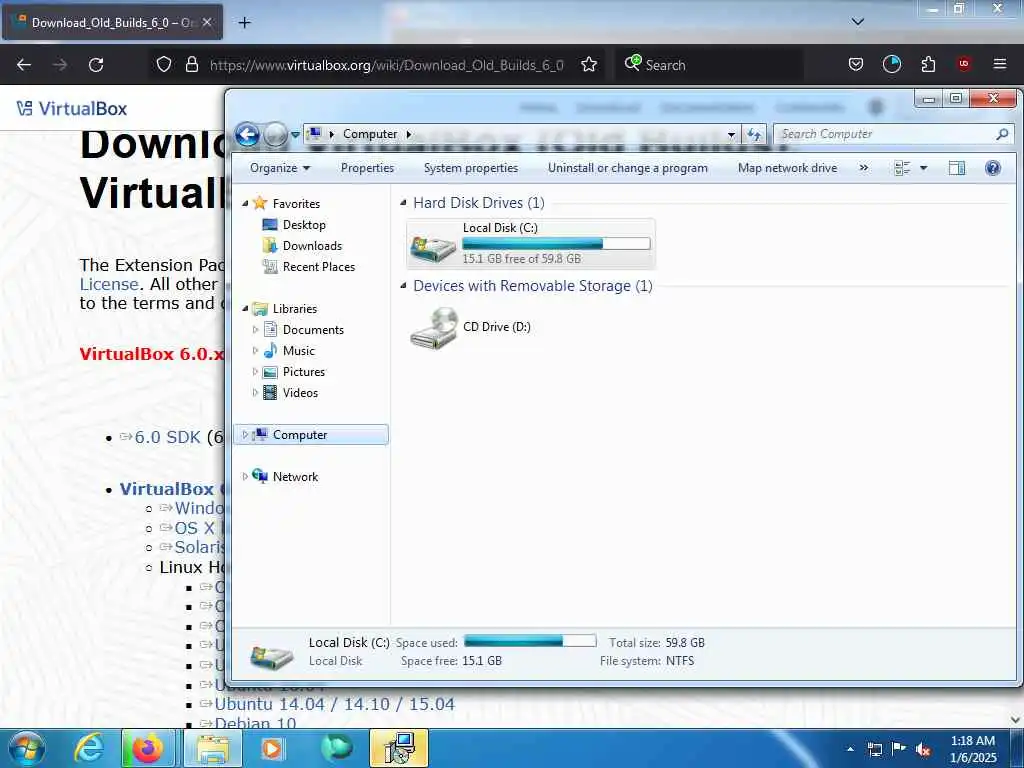Image resolution: width=1024 pixels, height=768 pixels.
Task: Open a new Firefox tab
Action: [244, 23]
